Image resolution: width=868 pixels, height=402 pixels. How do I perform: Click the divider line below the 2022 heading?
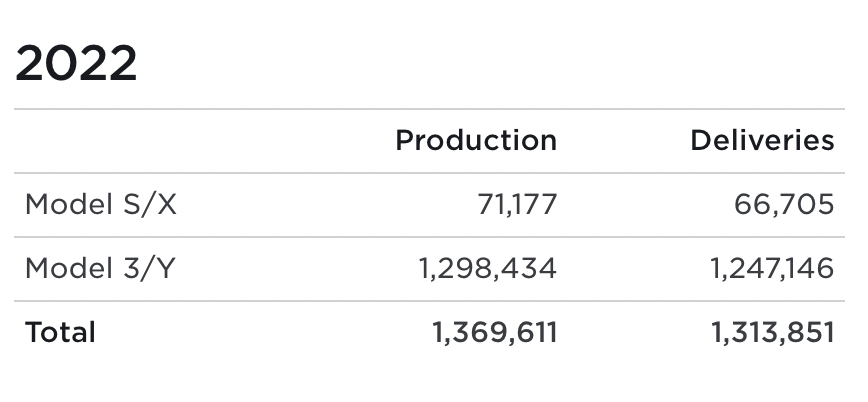coord(430,109)
